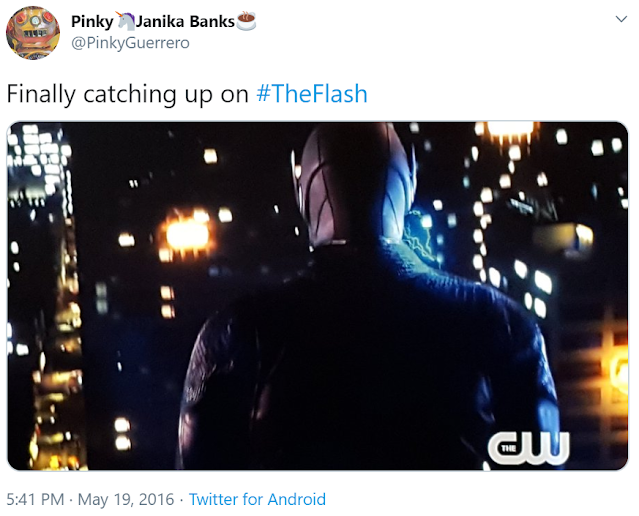Open the tweet options chevron menu
Screen dimensions: 639x516
point(621,19)
